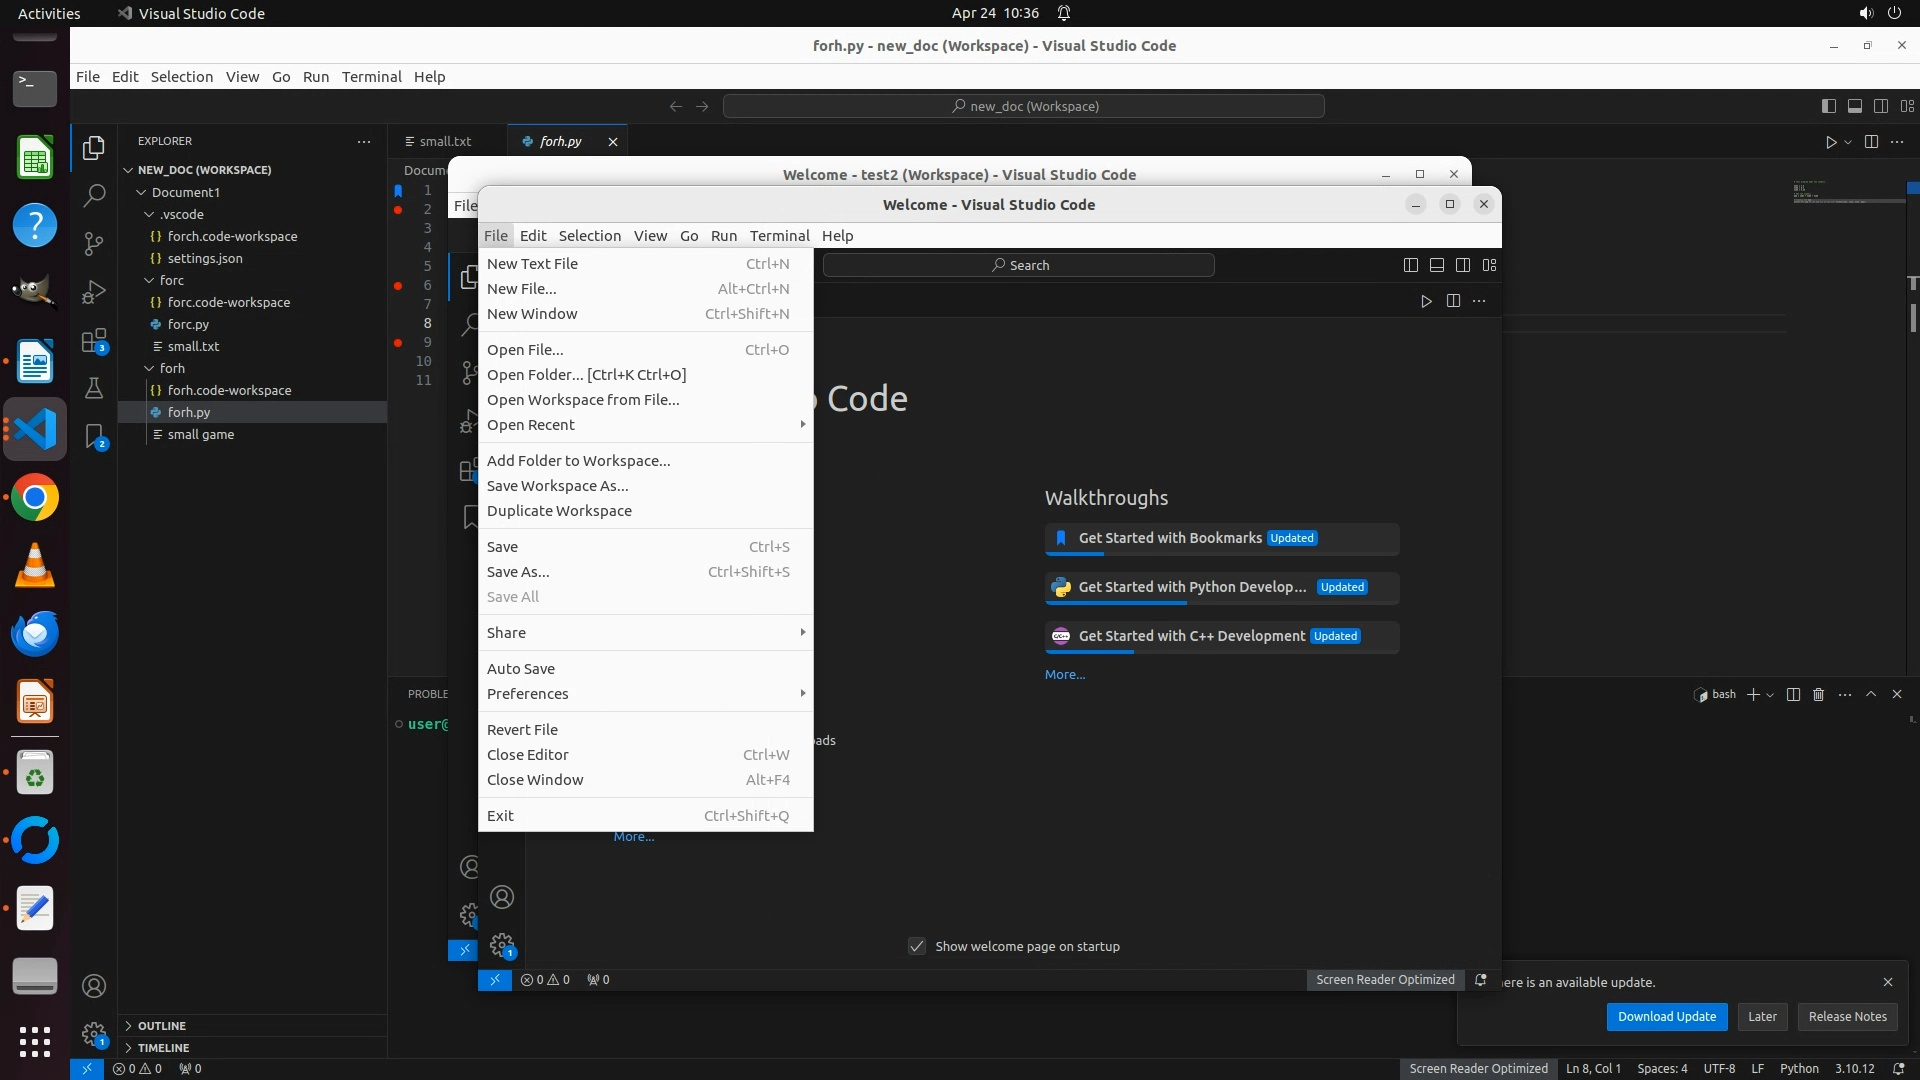Select New Text File menu entry

pyautogui.click(x=533, y=263)
